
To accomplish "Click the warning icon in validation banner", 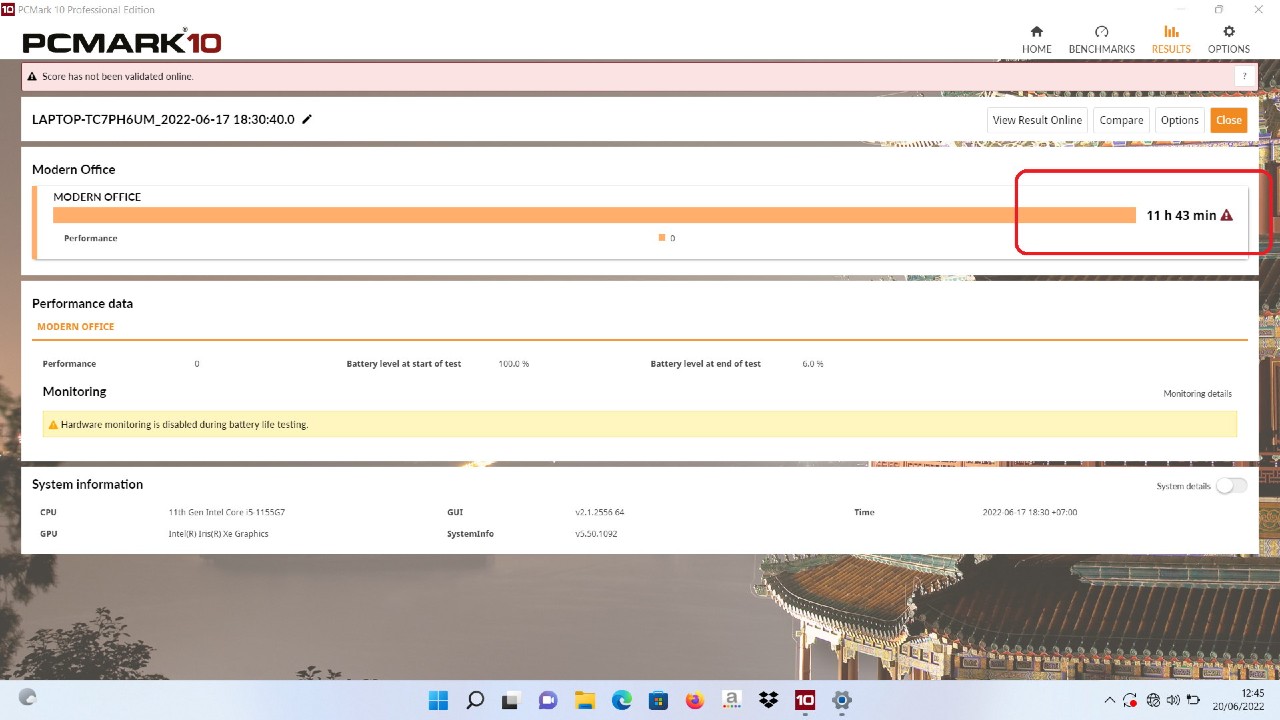I will [32, 76].
